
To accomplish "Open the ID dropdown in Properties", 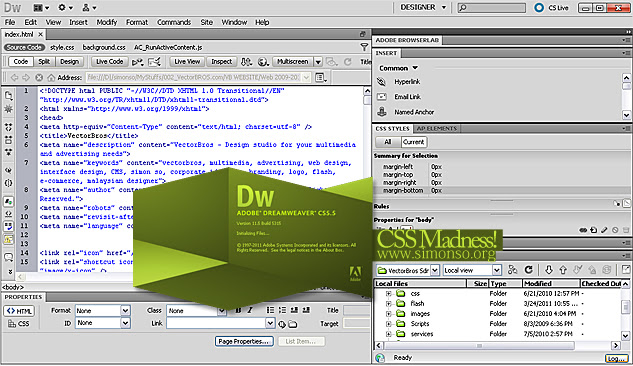I will pos(125,323).
